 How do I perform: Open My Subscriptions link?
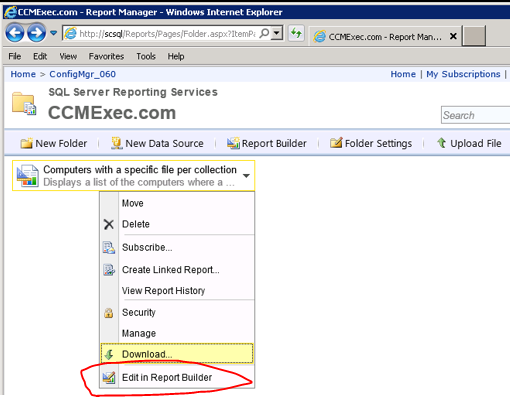point(463,74)
